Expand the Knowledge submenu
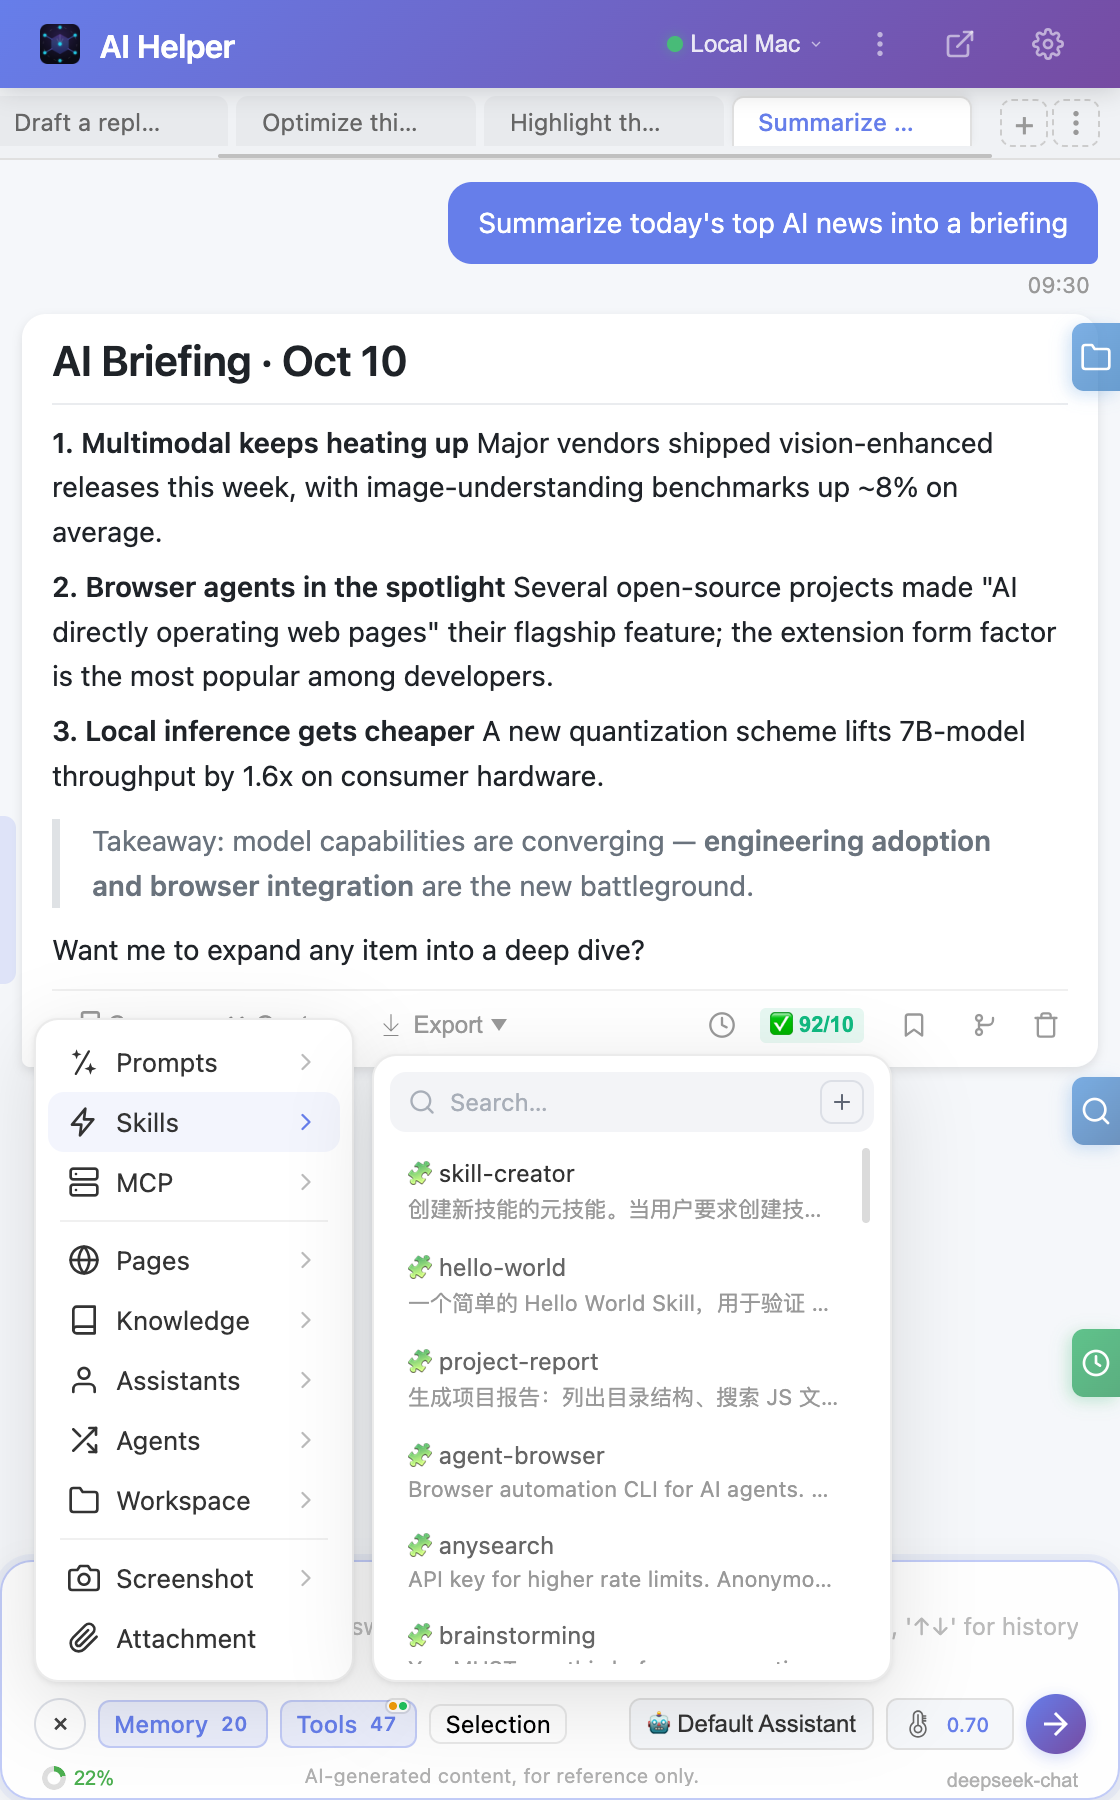 click(194, 1321)
